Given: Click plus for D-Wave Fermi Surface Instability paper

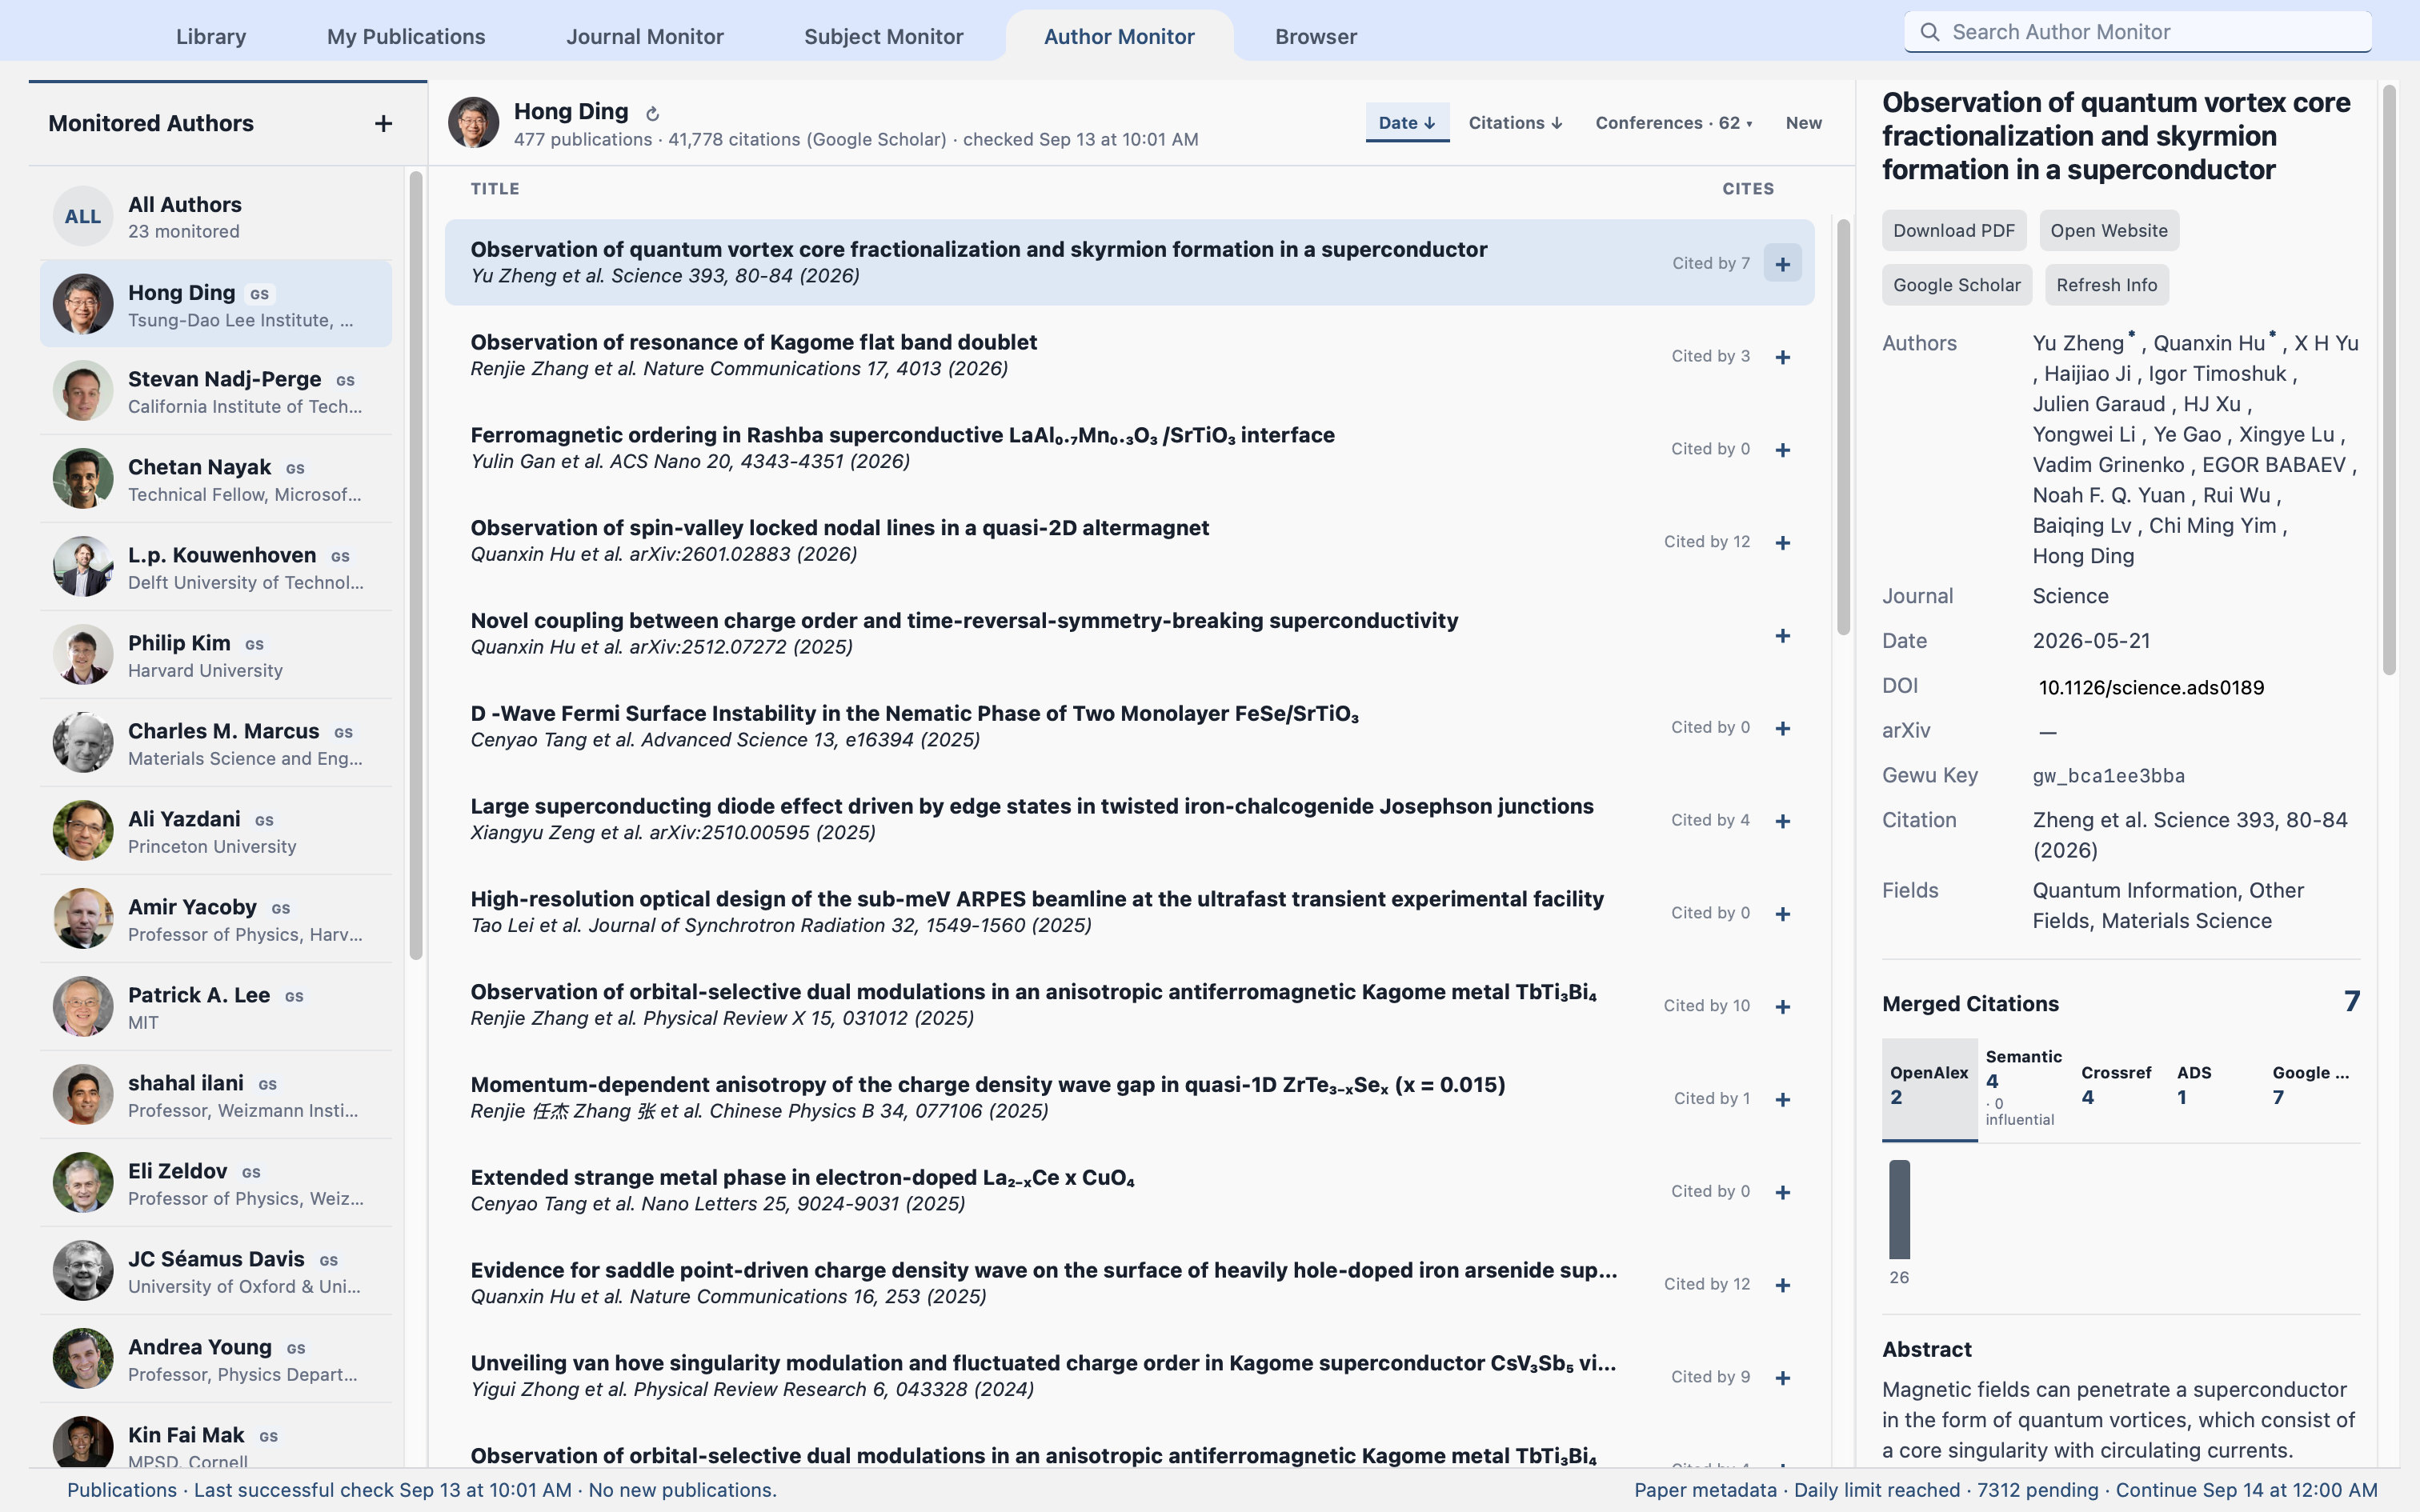Looking at the screenshot, I should click(x=1782, y=729).
